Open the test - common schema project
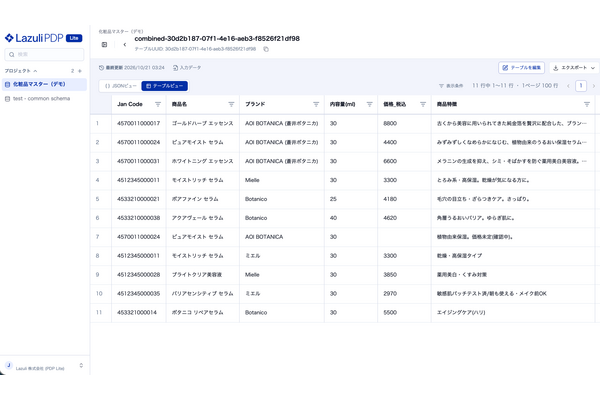Viewport: 600px width, 400px height. (41, 98)
